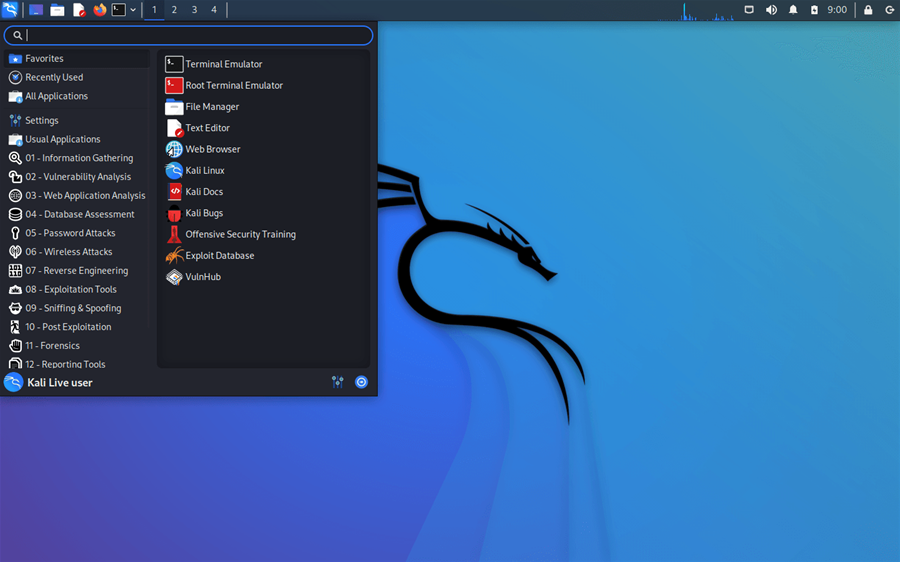Open 09 - Sniffing & Spoofing category

(77, 308)
